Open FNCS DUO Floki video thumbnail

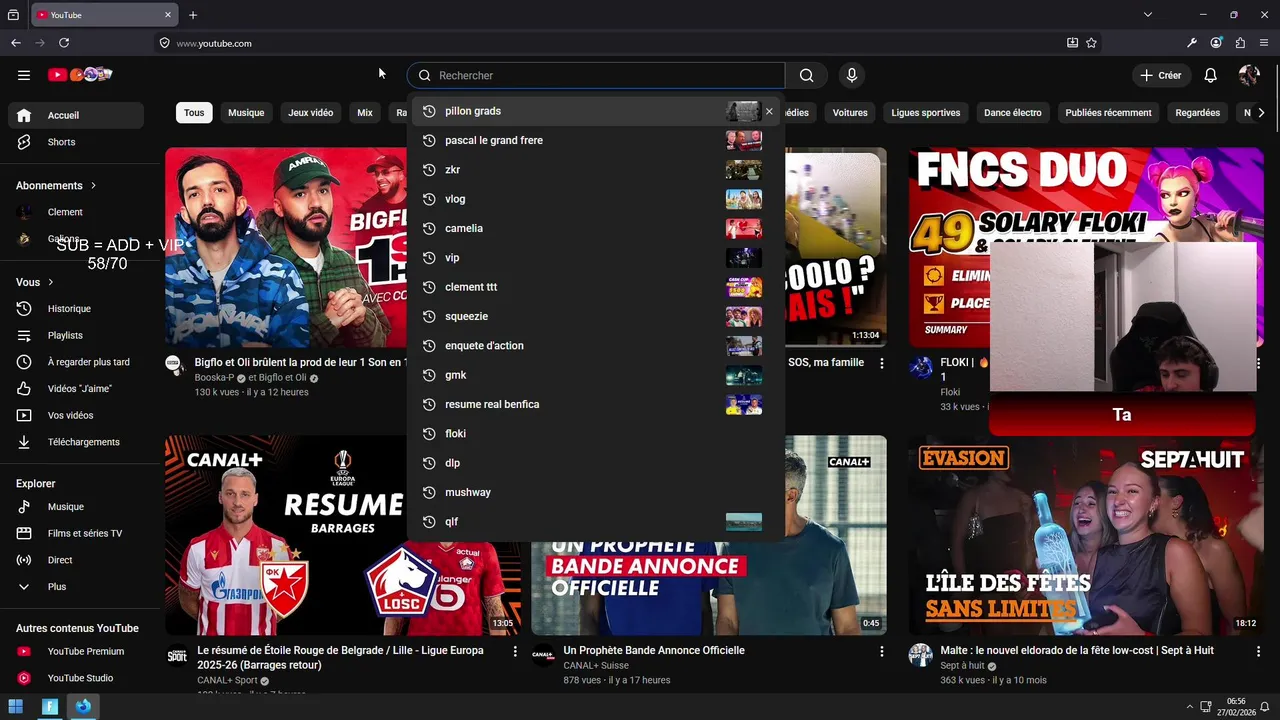[1086, 247]
